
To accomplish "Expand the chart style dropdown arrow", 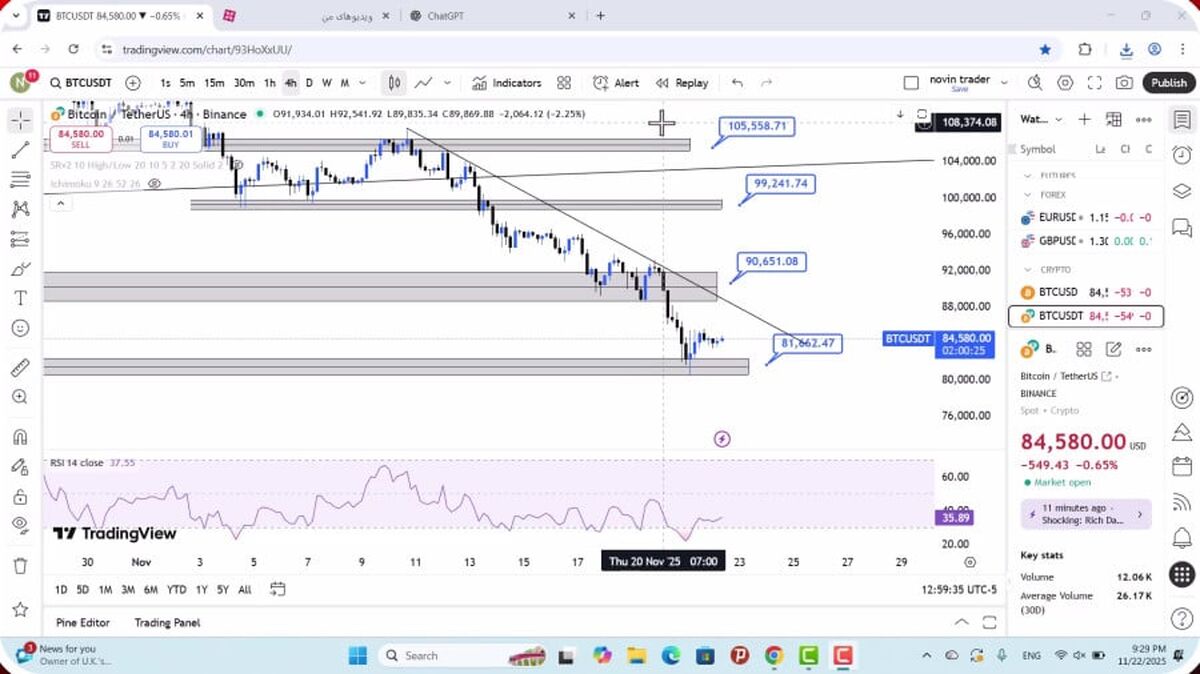I will 447,83.
